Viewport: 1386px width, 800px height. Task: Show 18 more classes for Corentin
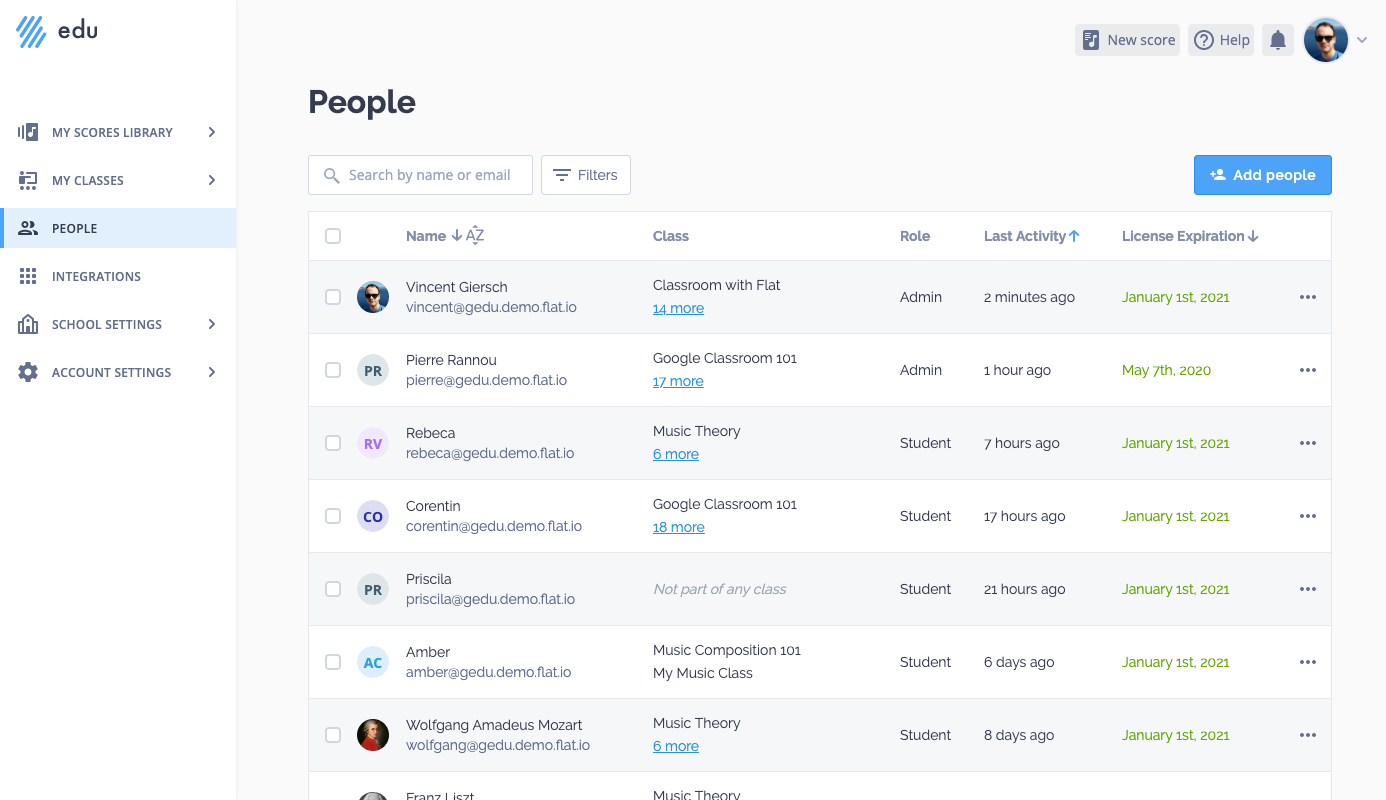click(x=679, y=527)
